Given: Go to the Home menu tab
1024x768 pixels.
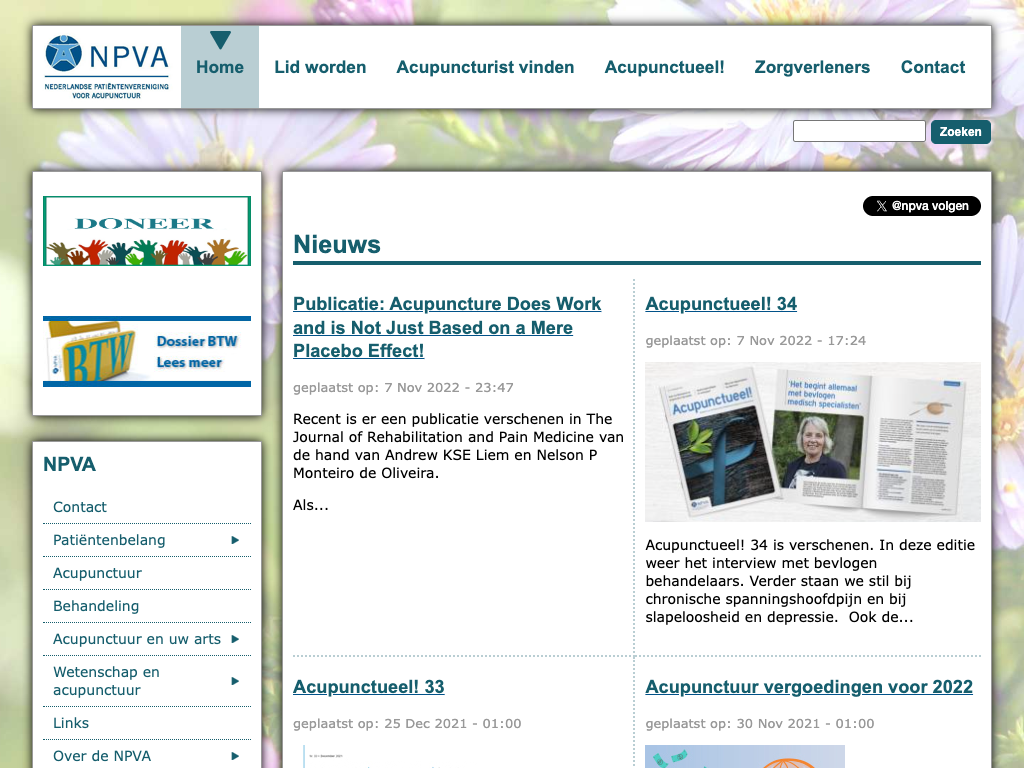Looking at the screenshot, I should (220, 67).
